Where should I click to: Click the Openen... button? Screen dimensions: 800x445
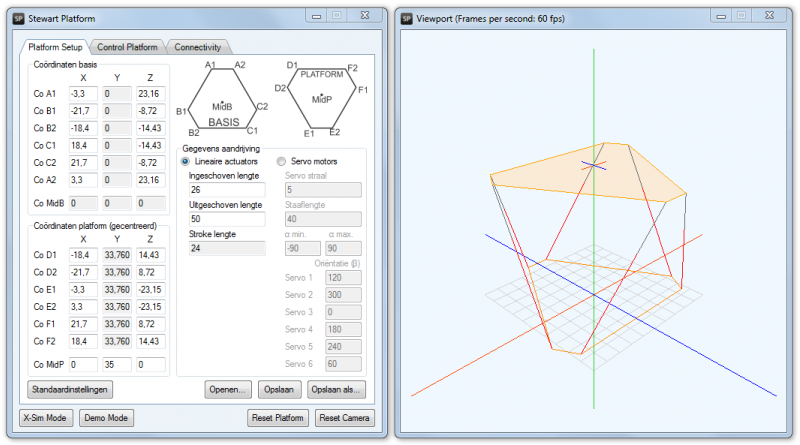pyautogui.click(x=227, y=389)
